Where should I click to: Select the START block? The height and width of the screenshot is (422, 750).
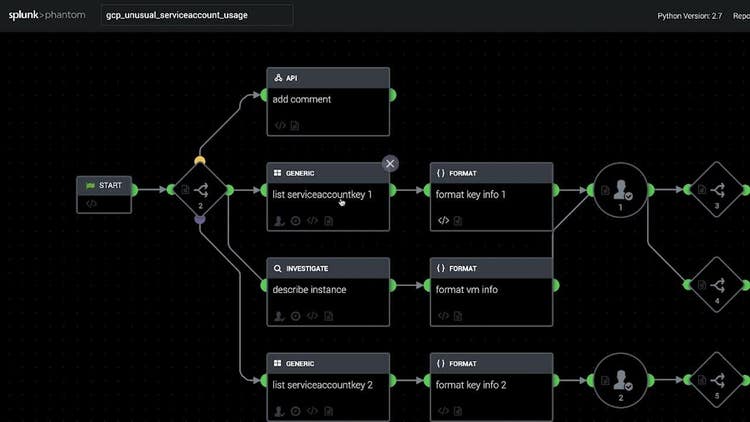pos(105,186)
